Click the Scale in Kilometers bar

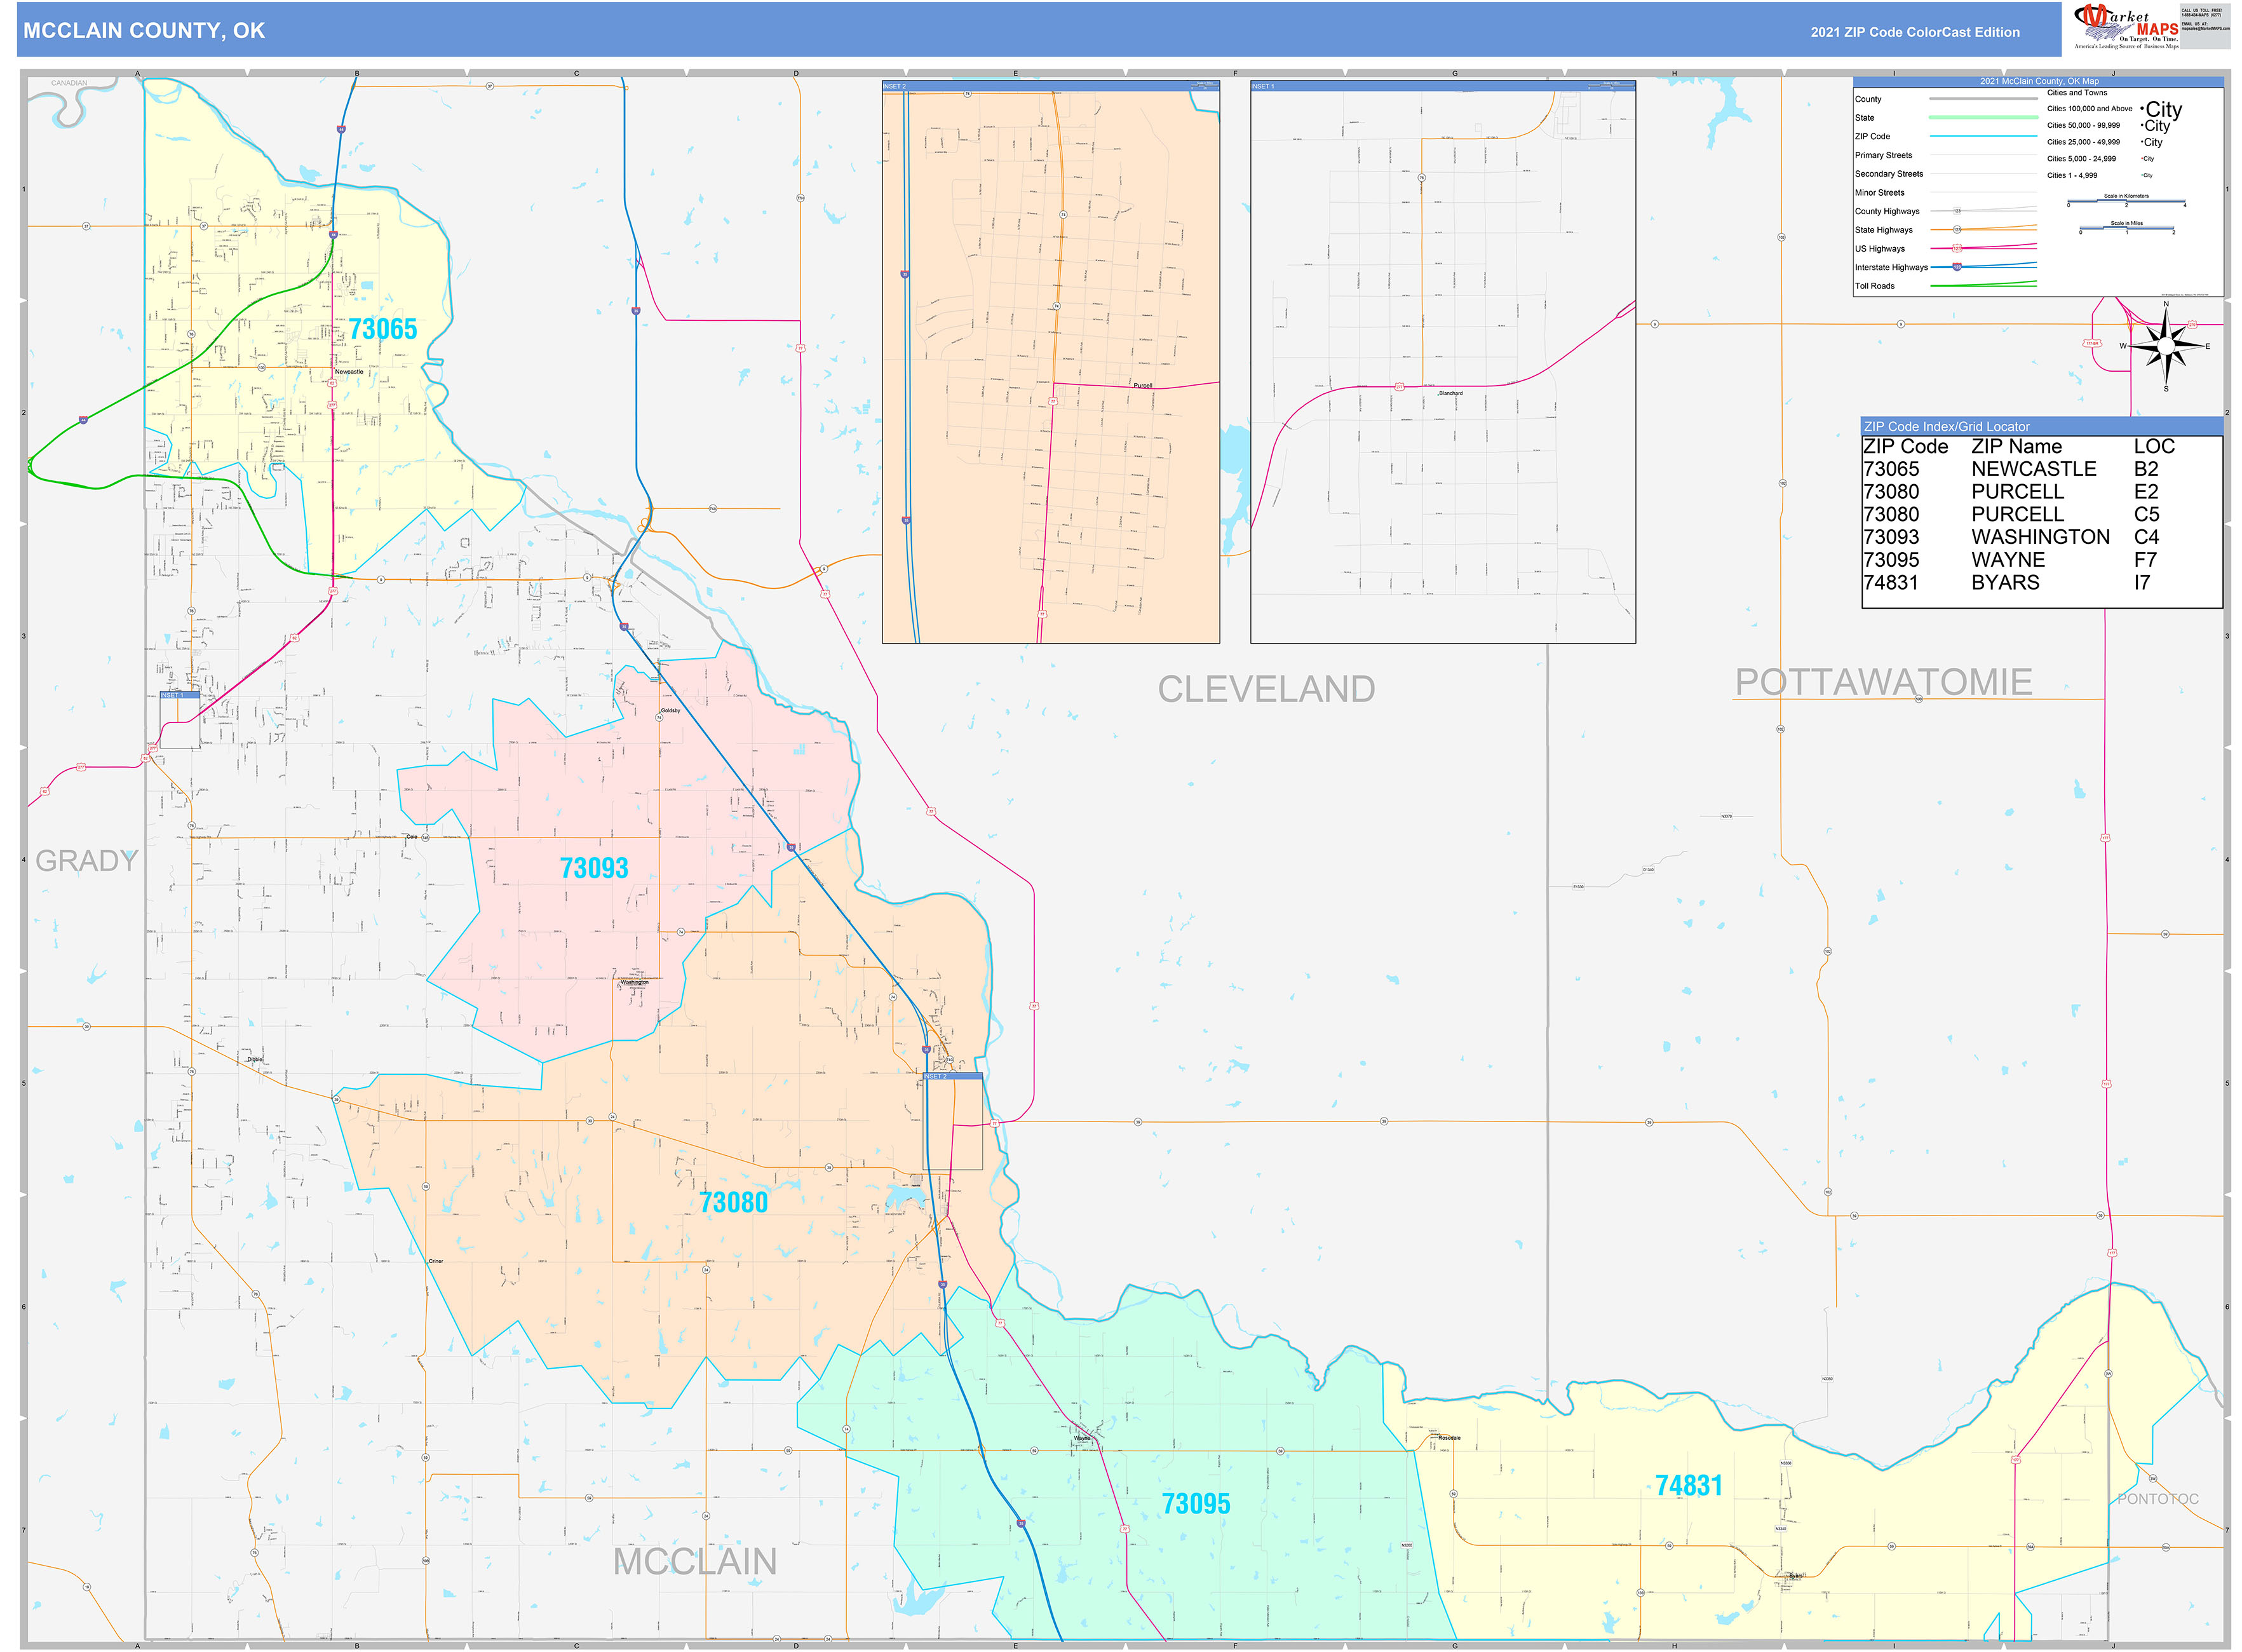[2126, 202]
